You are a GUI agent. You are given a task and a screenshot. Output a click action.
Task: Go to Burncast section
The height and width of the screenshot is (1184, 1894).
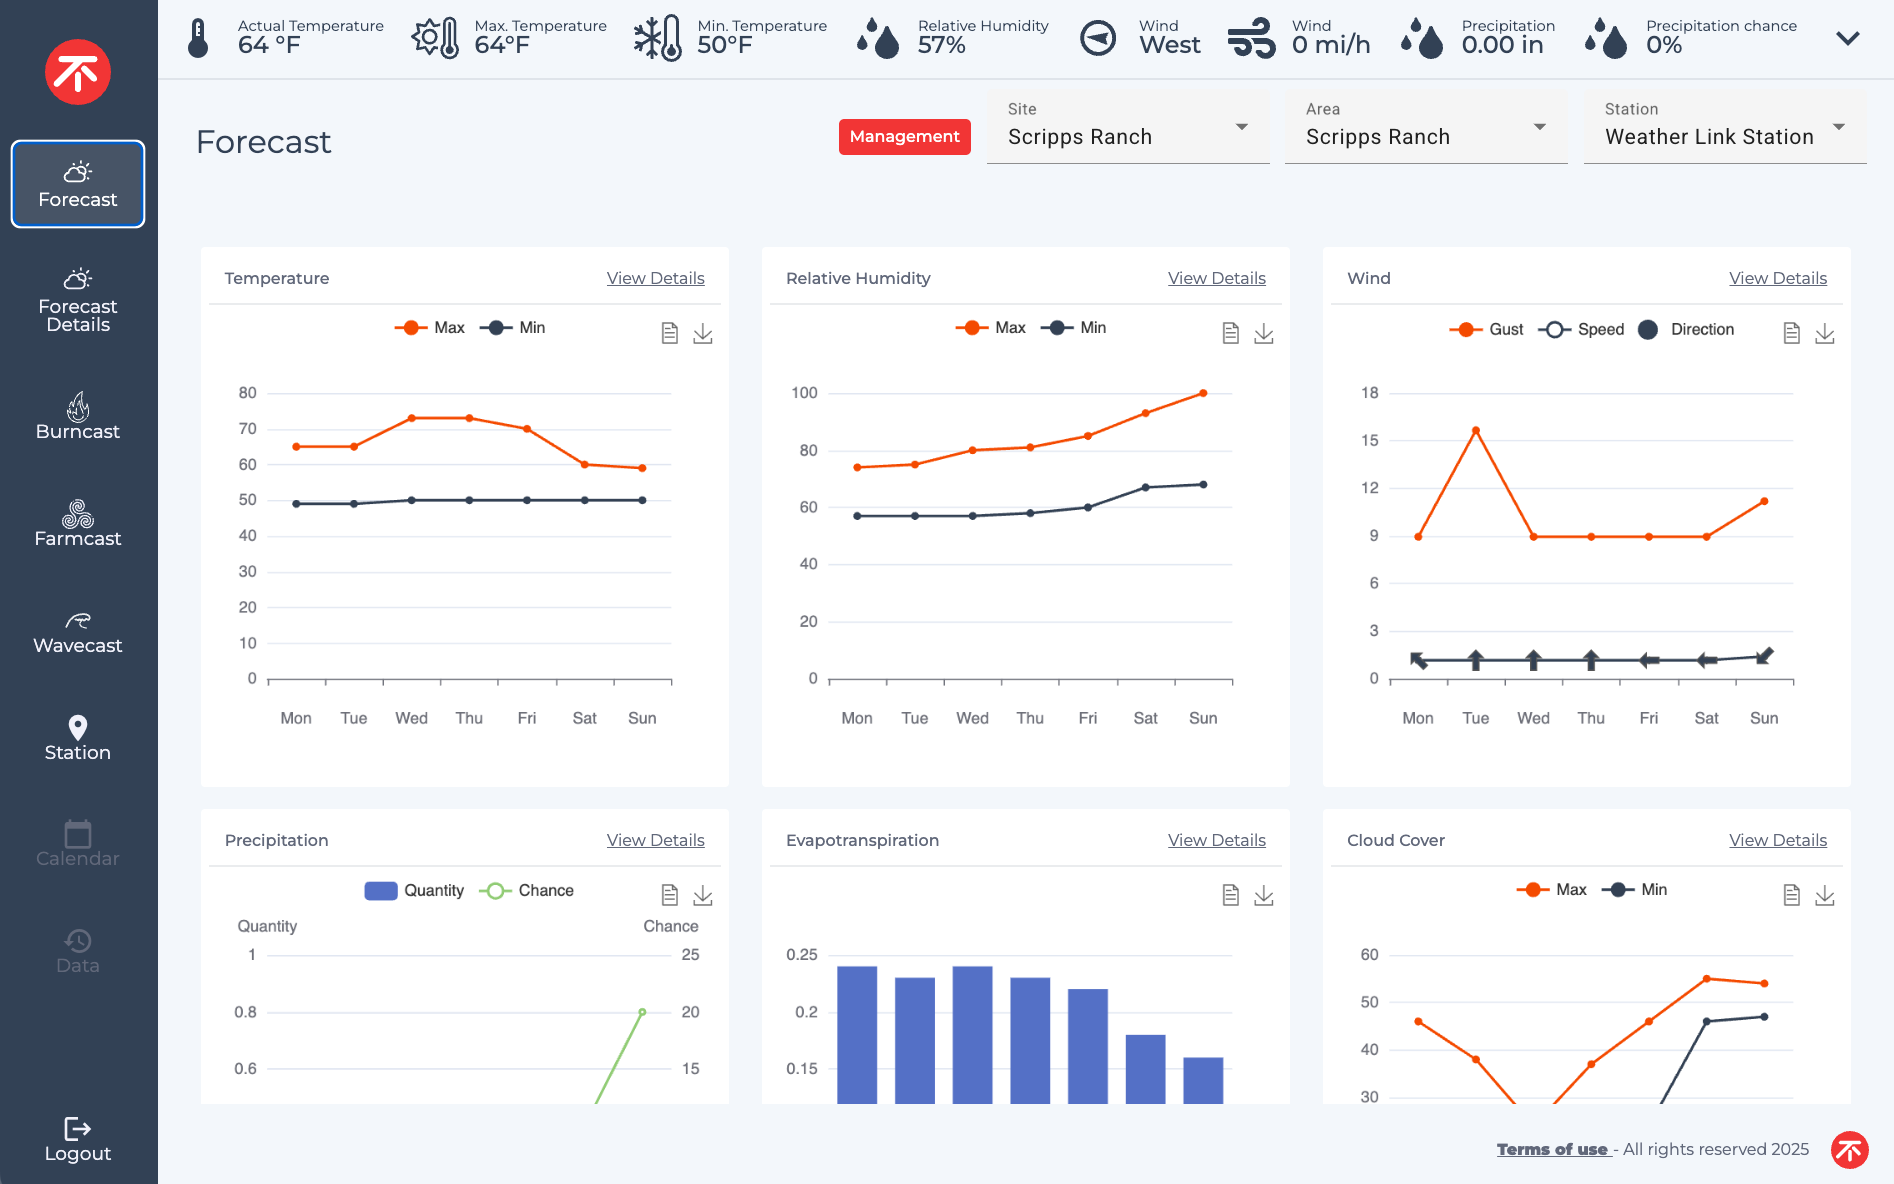point(78,416)
